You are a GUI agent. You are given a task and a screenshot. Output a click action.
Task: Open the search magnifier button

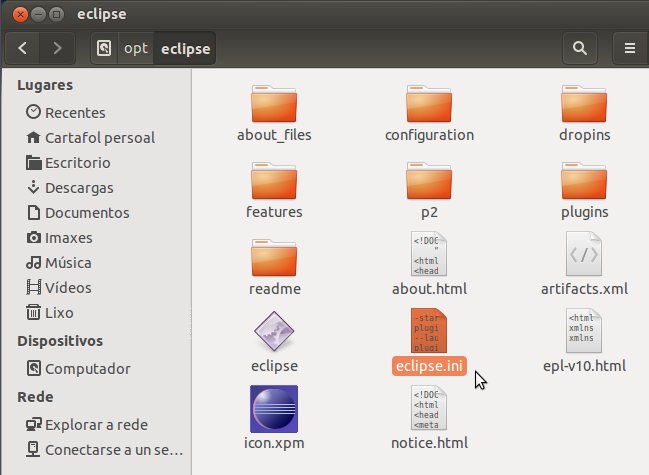(x=579, y=48)
